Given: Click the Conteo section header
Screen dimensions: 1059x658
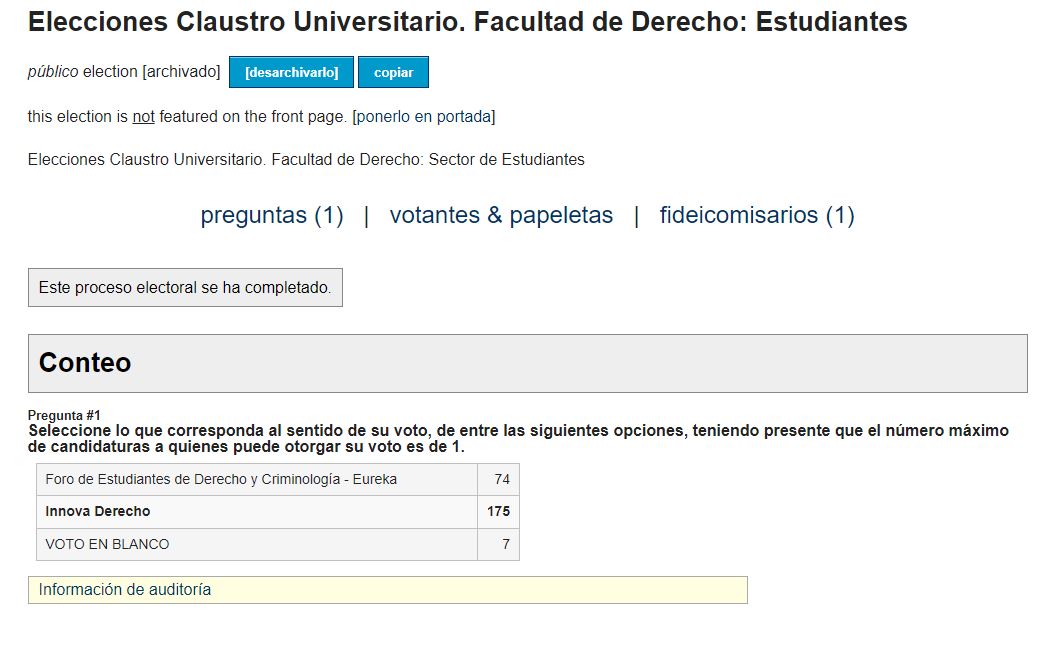Looking at the screenshot, I should click(x=527, y=363).
